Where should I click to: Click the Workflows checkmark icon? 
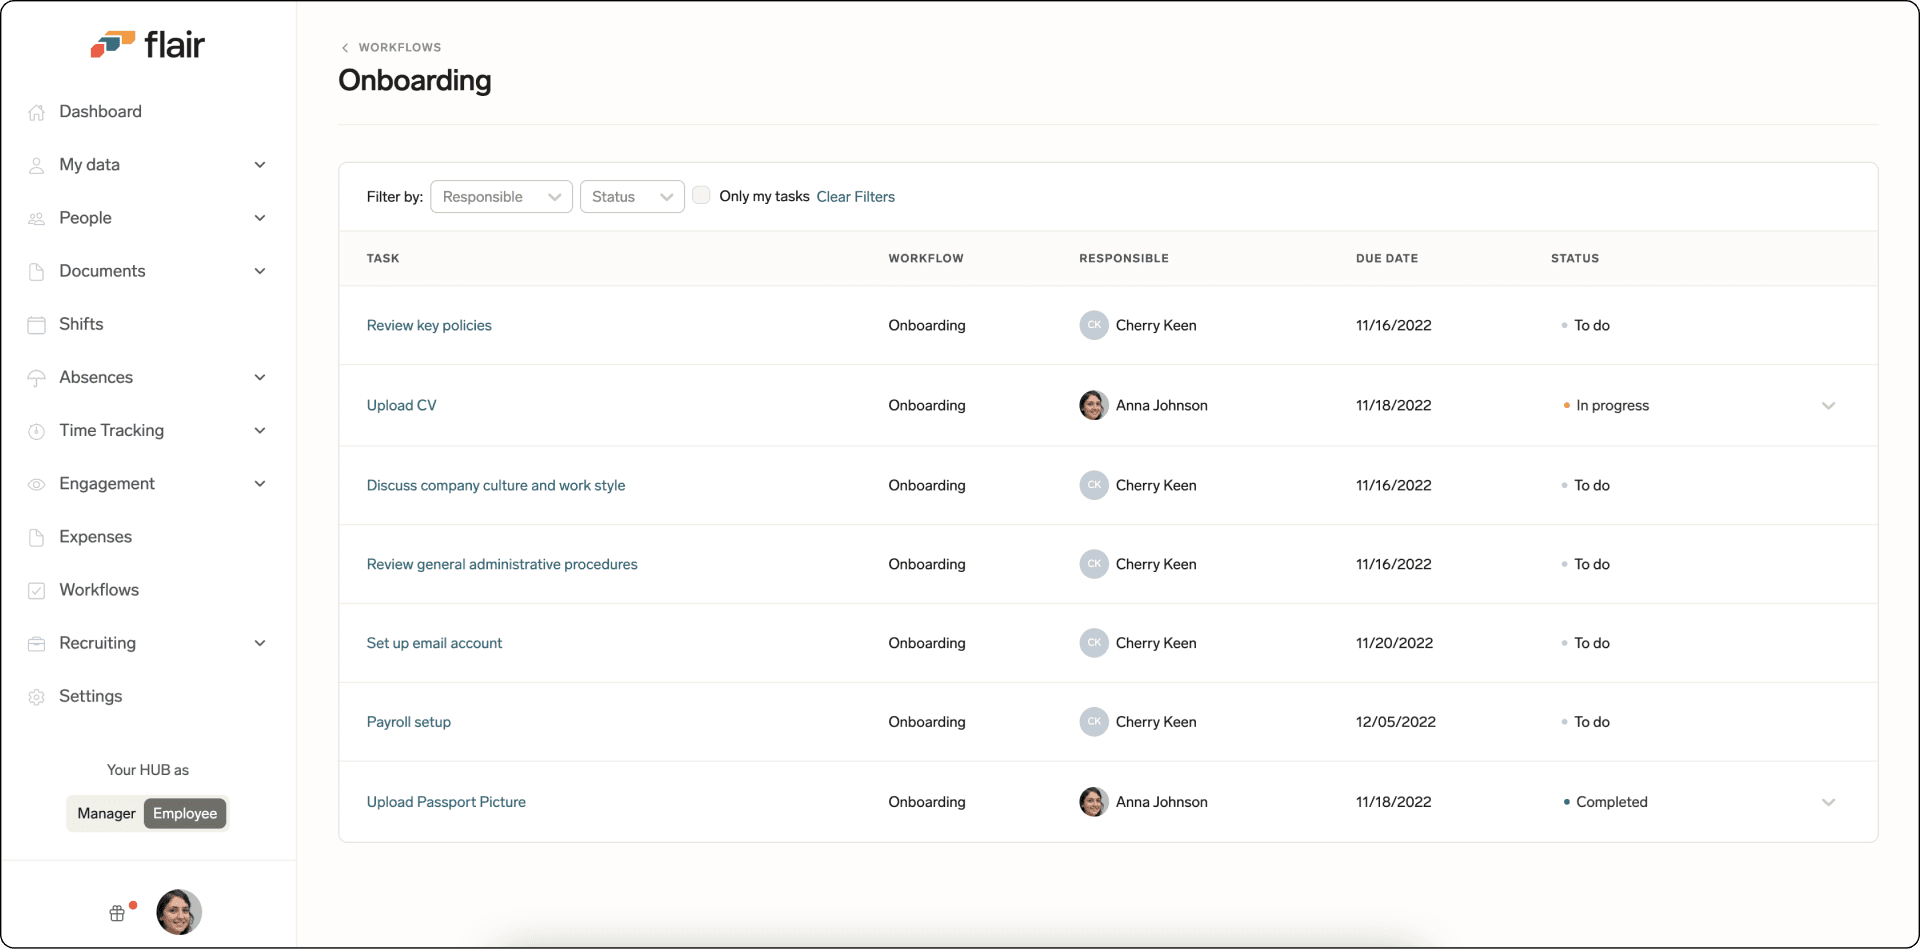point(37,590)
